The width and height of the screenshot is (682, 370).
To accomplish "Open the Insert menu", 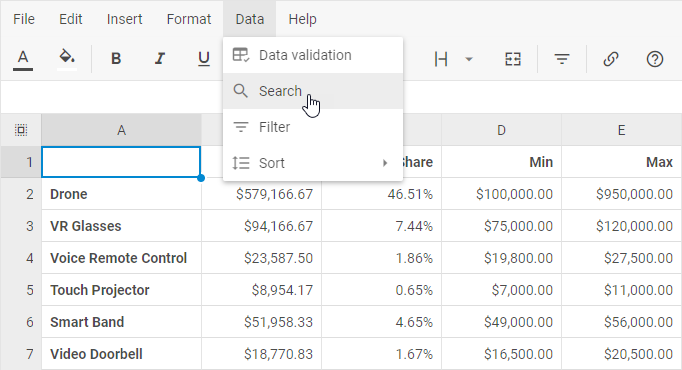I will coord(124,19).
